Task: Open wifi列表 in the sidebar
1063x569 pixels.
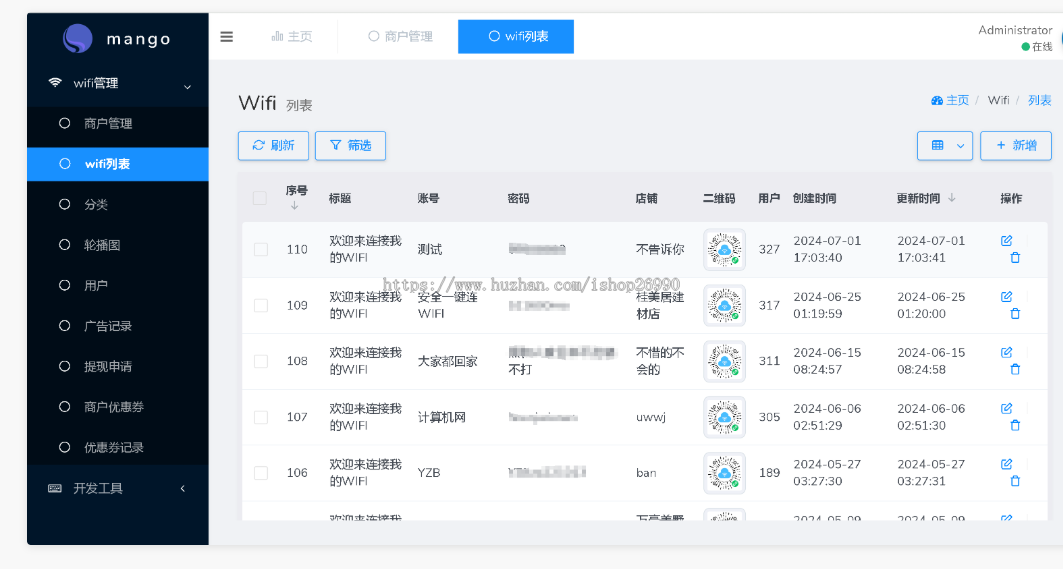Action: pyautogui.click(x=118, y=164)
